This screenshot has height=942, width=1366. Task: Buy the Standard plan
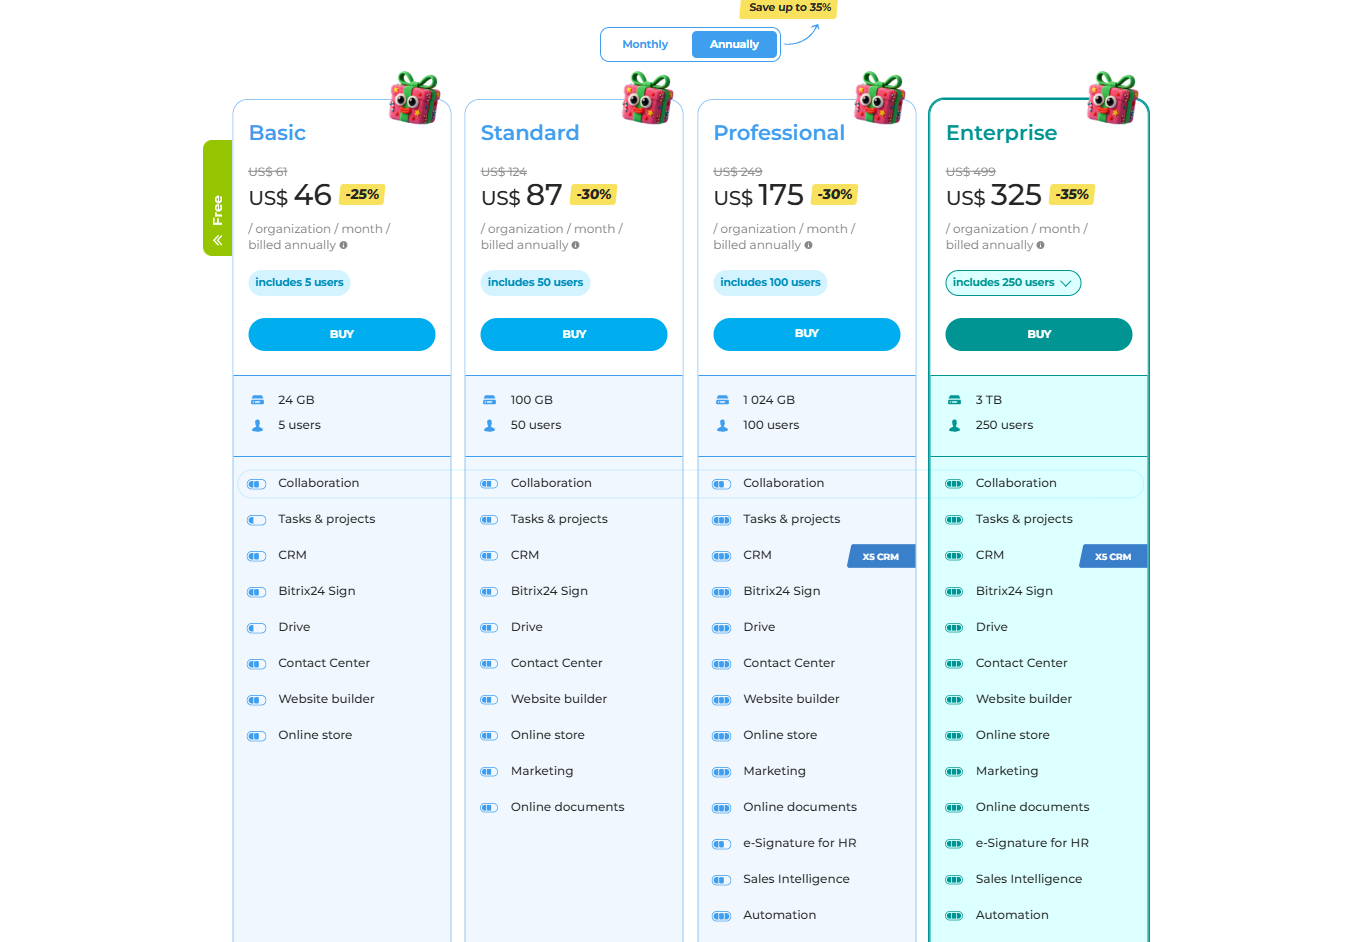pyautogui.click(x=574, y=334)
